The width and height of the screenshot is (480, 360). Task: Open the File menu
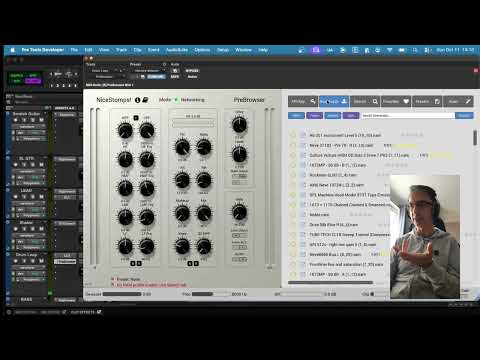[74, 50]
